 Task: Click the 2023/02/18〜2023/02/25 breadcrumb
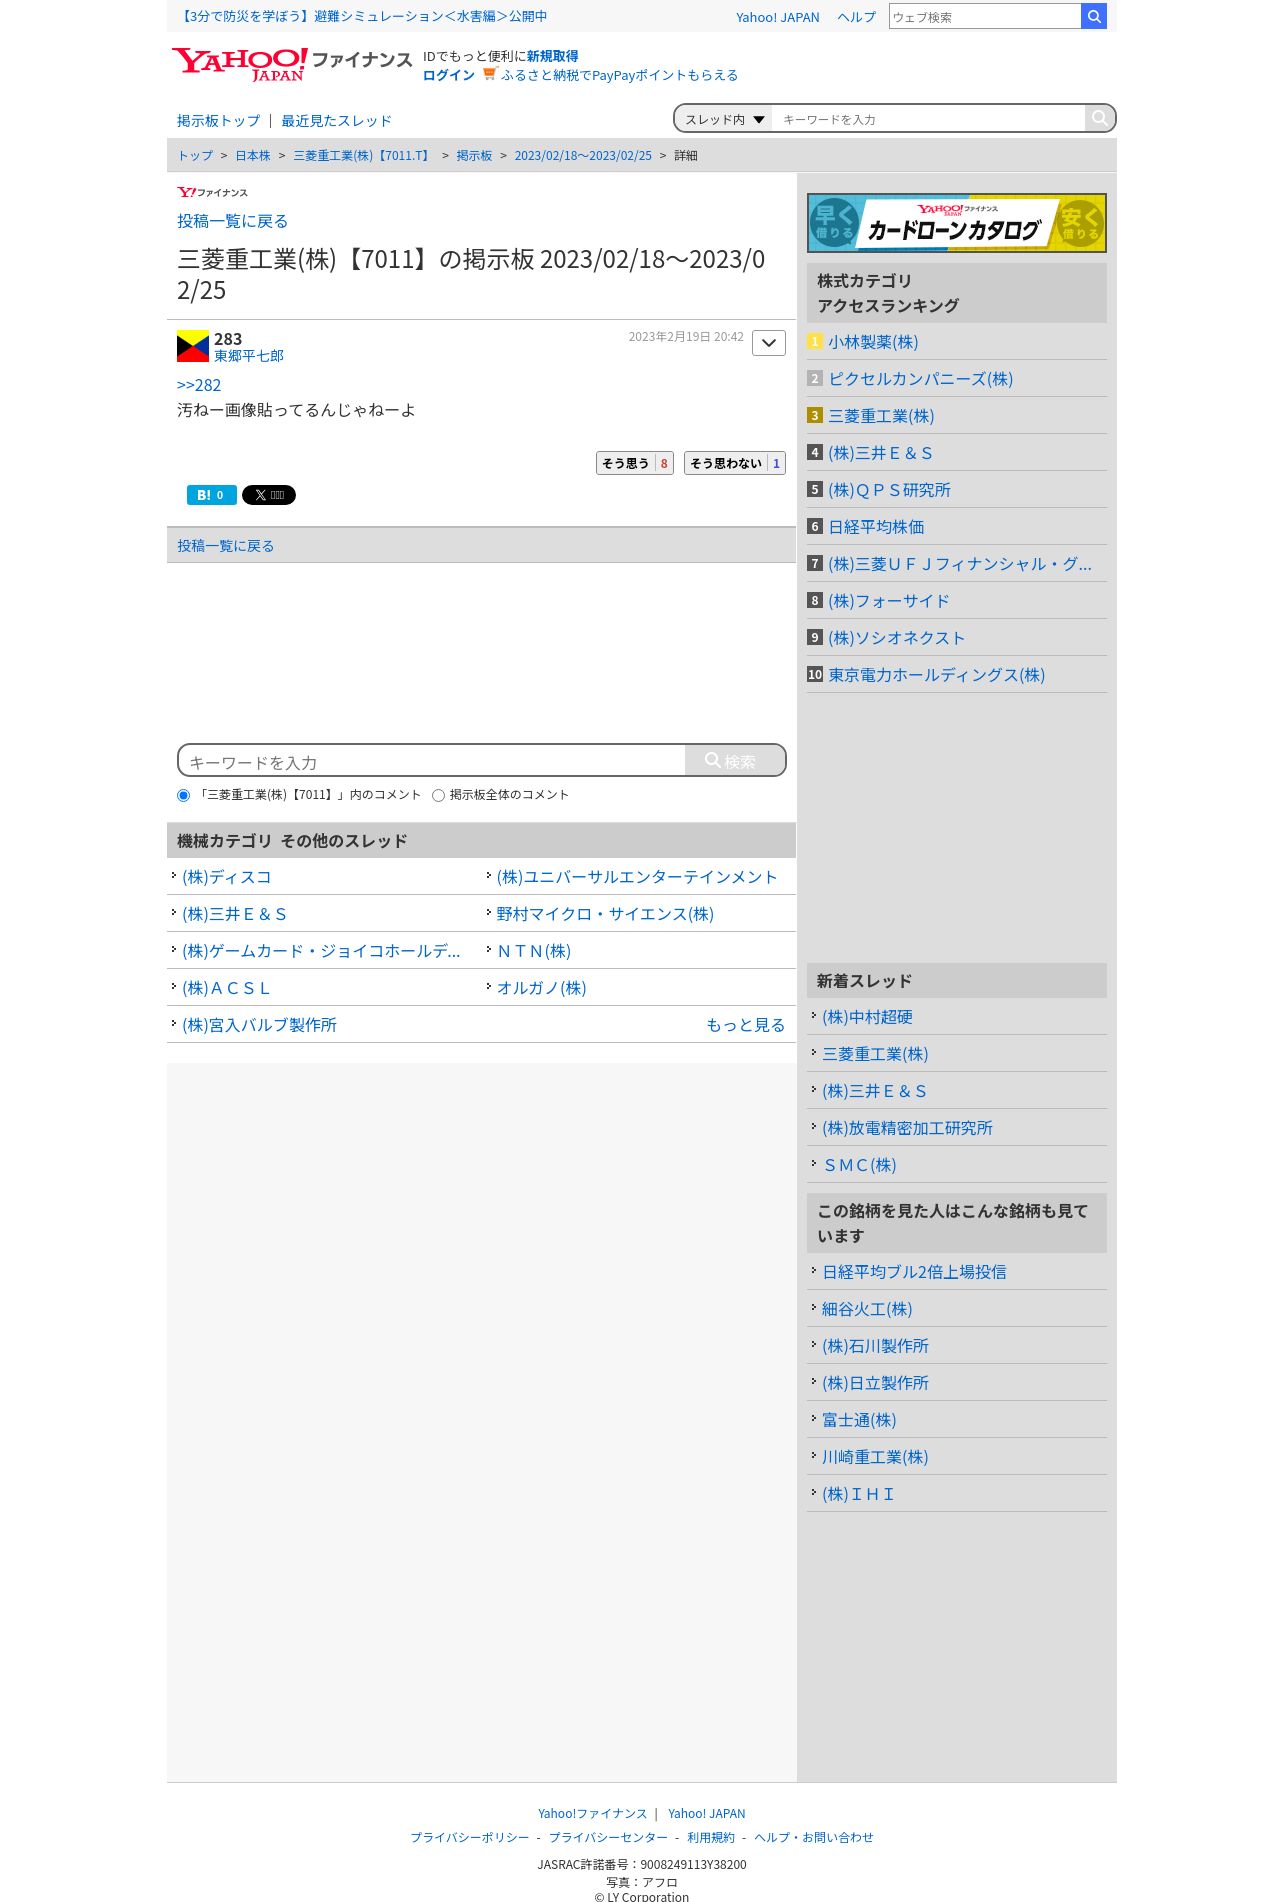pyautogui.click(x=583, y=156)
